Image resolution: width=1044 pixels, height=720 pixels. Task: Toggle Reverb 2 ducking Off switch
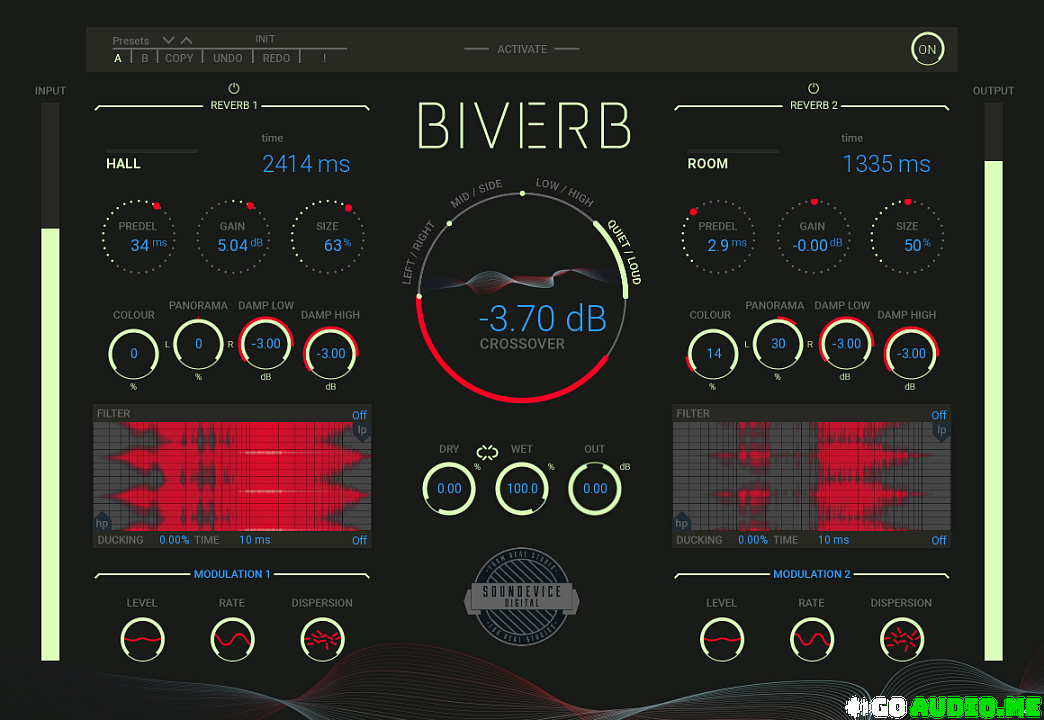939,540
